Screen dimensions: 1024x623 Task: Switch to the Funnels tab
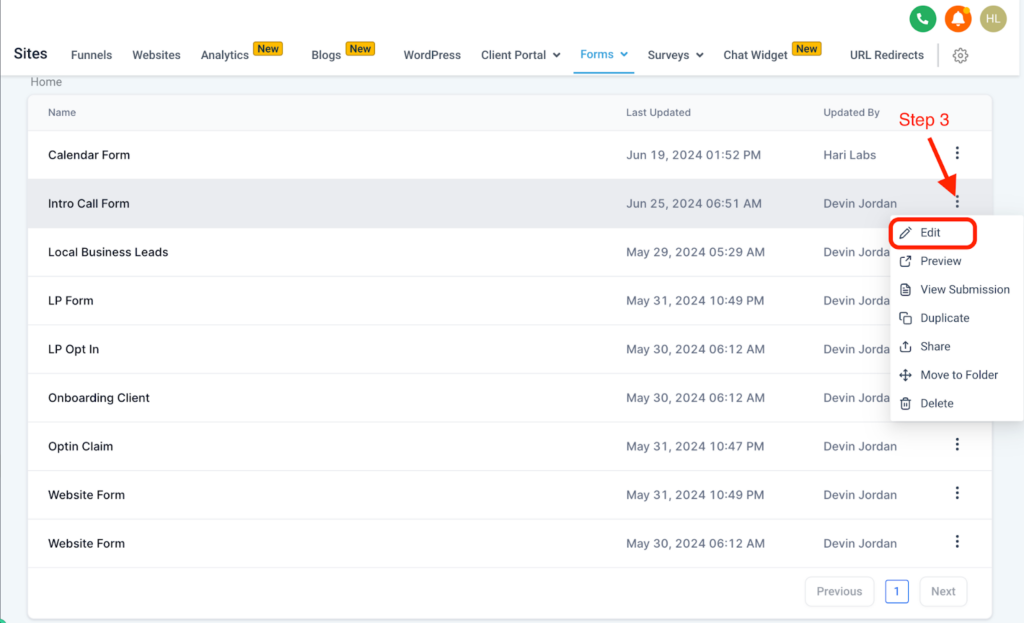[x=91, y=55]
